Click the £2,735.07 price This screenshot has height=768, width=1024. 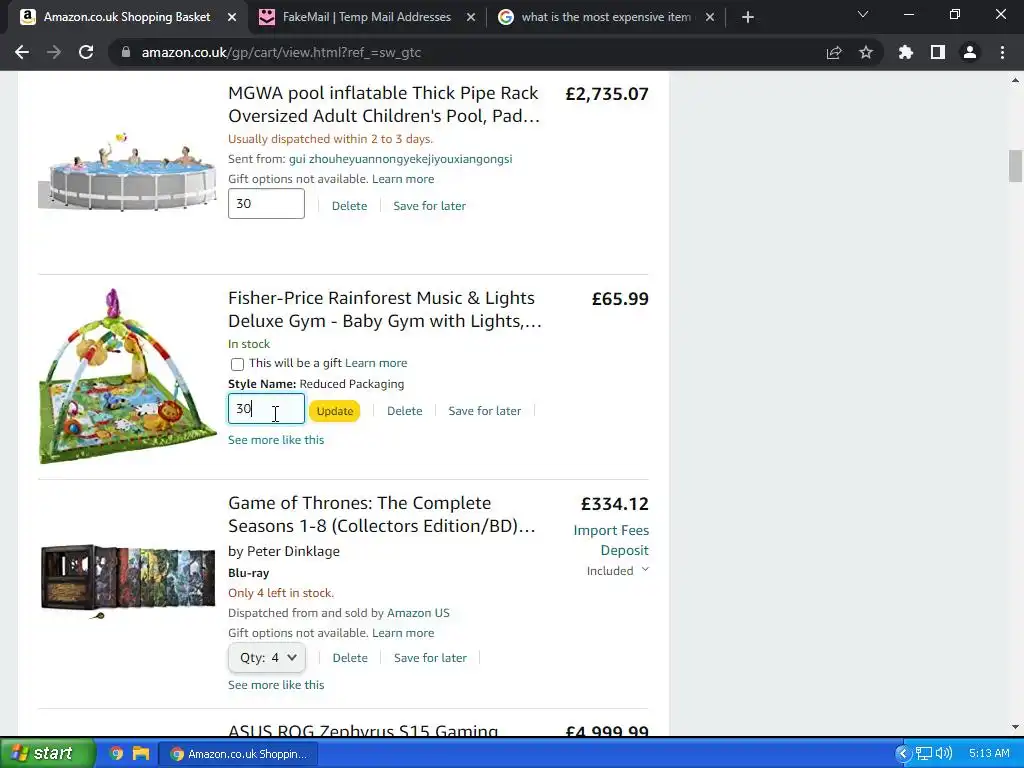point(607,94)
